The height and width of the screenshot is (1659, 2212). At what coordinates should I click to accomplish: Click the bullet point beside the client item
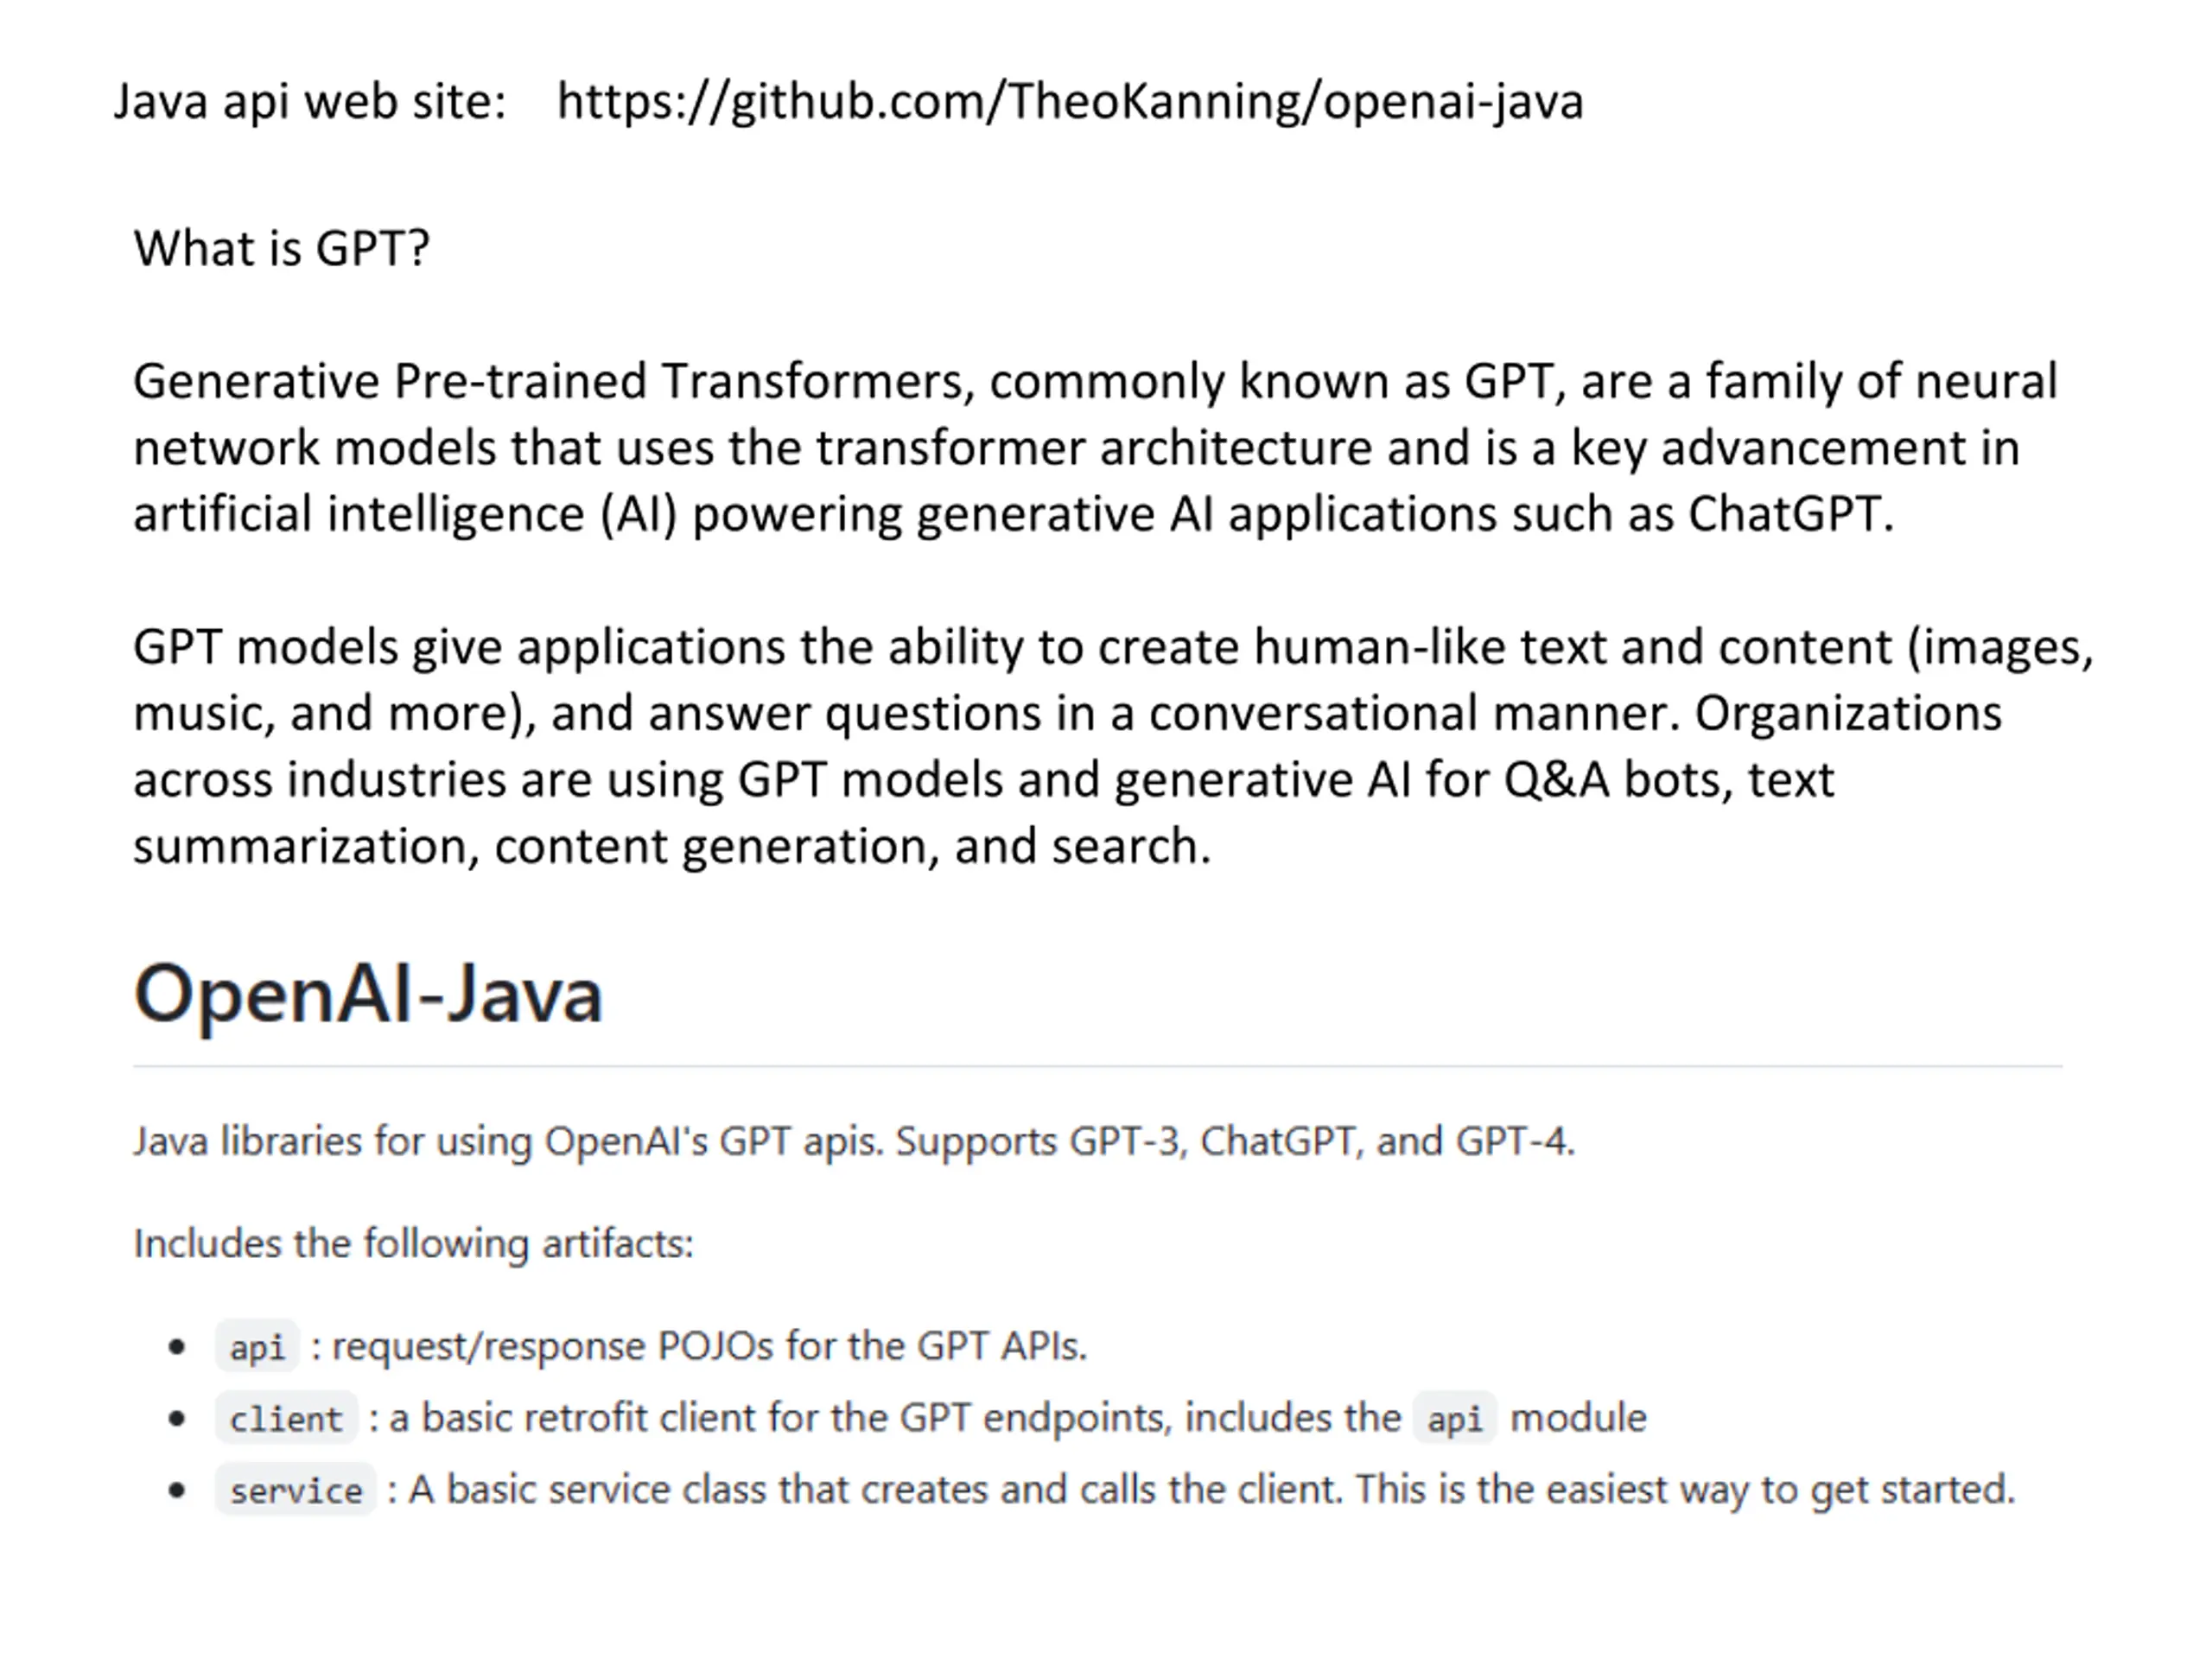point(177,1419)
